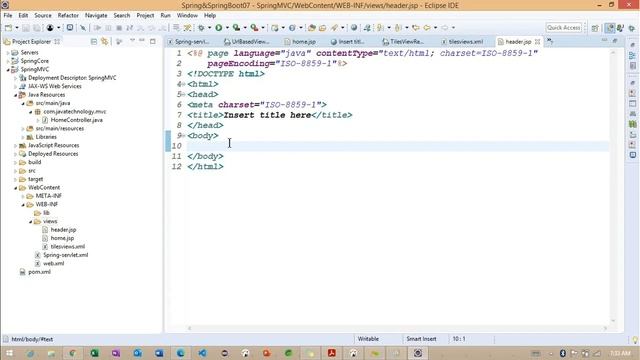Viewport: 640px width, 360px height.
Task: Click the External Tools run icon
Action: point(254,28)
